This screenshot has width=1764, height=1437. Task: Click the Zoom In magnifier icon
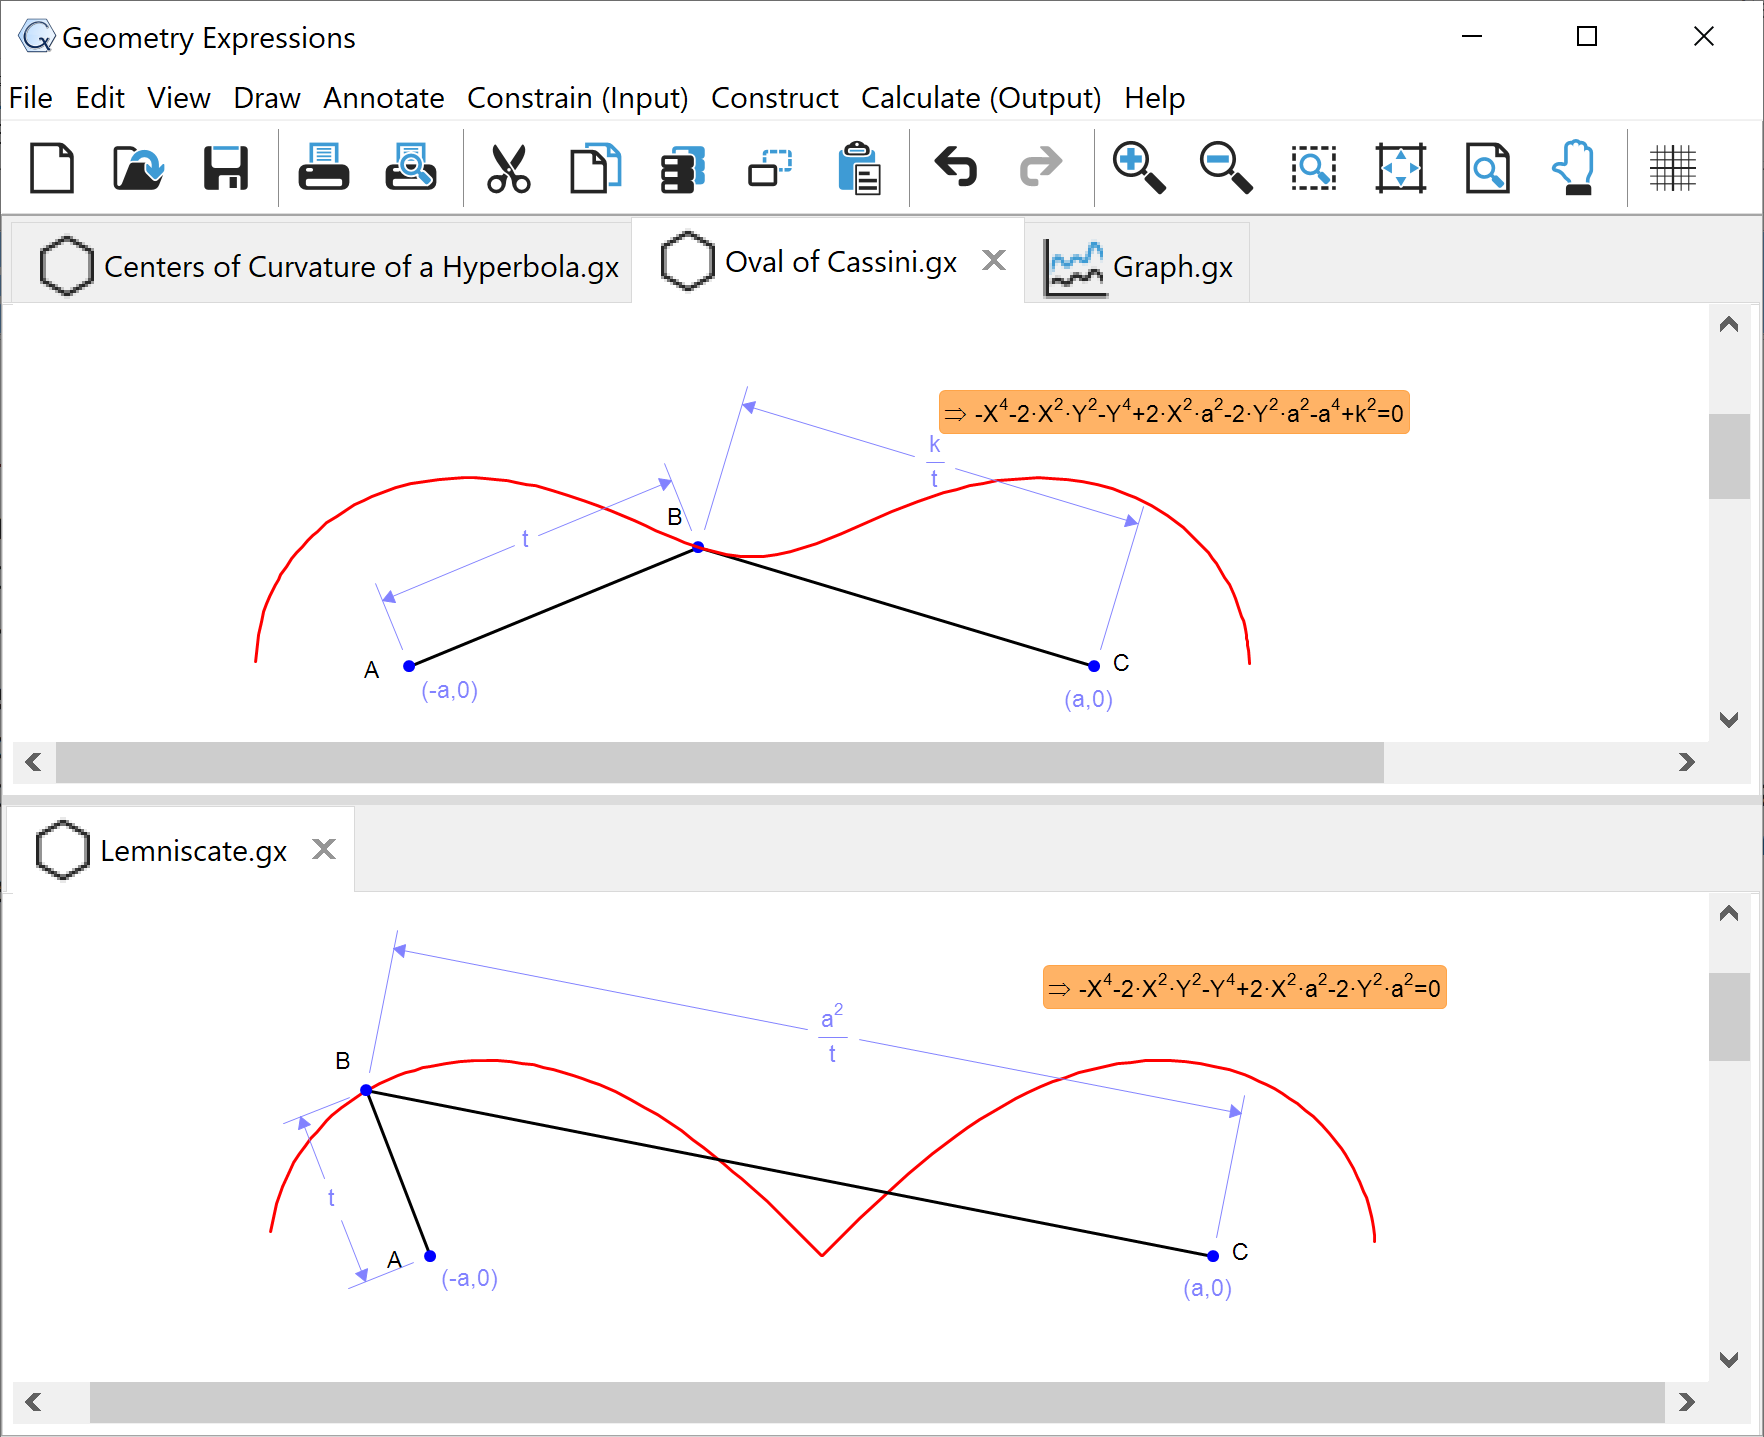point(1138,168)
